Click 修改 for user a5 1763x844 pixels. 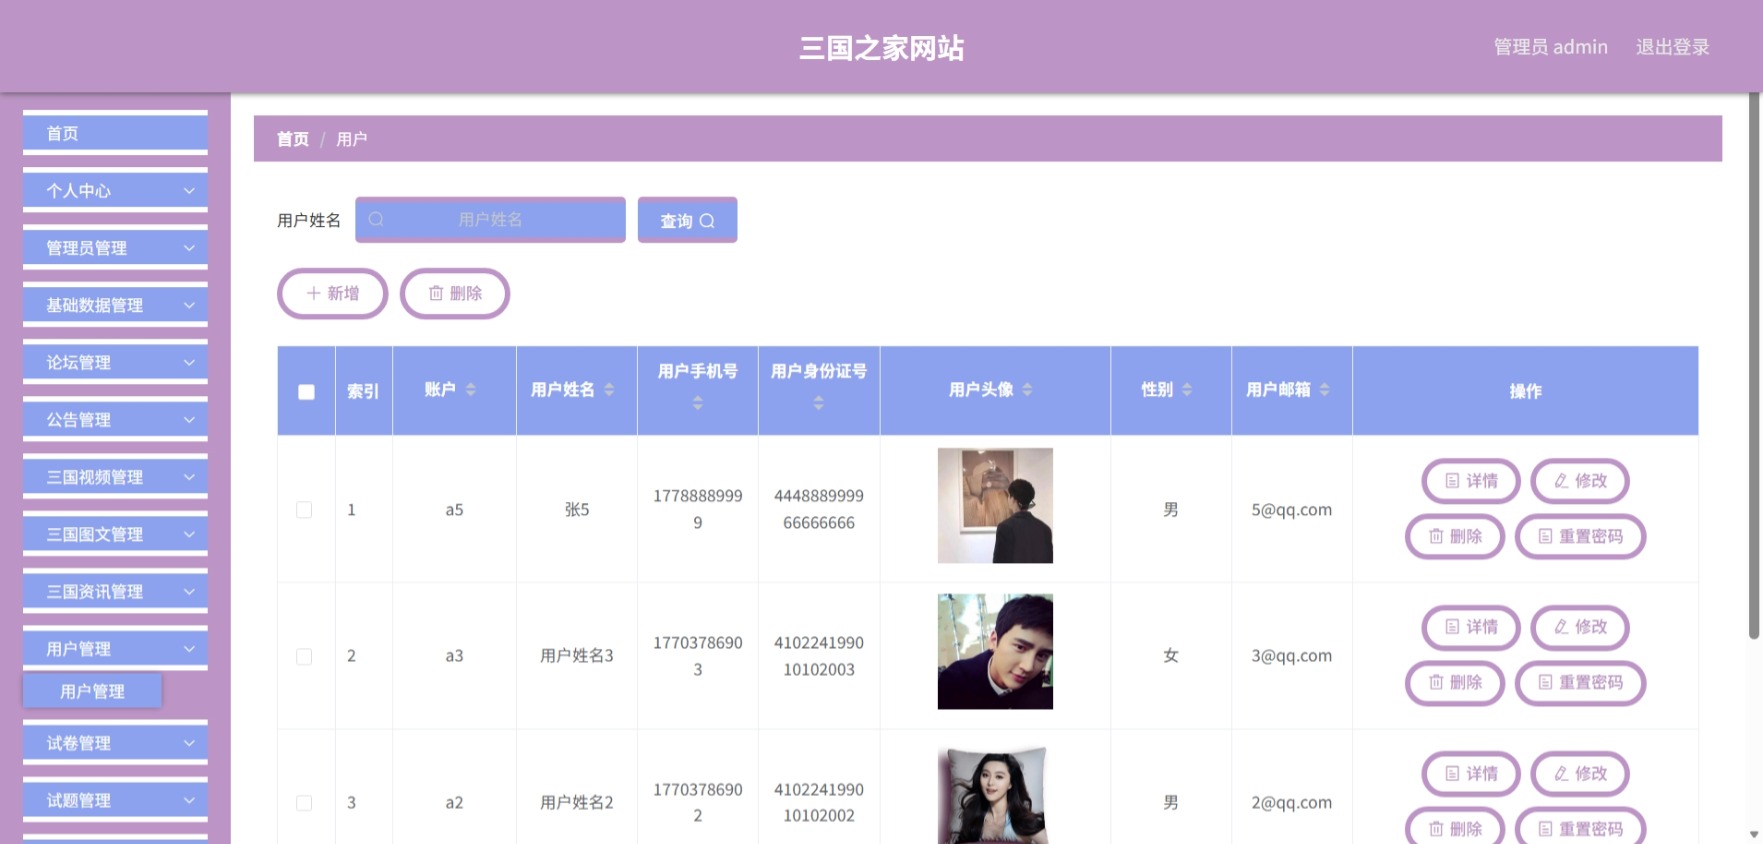pos(1580,481)
